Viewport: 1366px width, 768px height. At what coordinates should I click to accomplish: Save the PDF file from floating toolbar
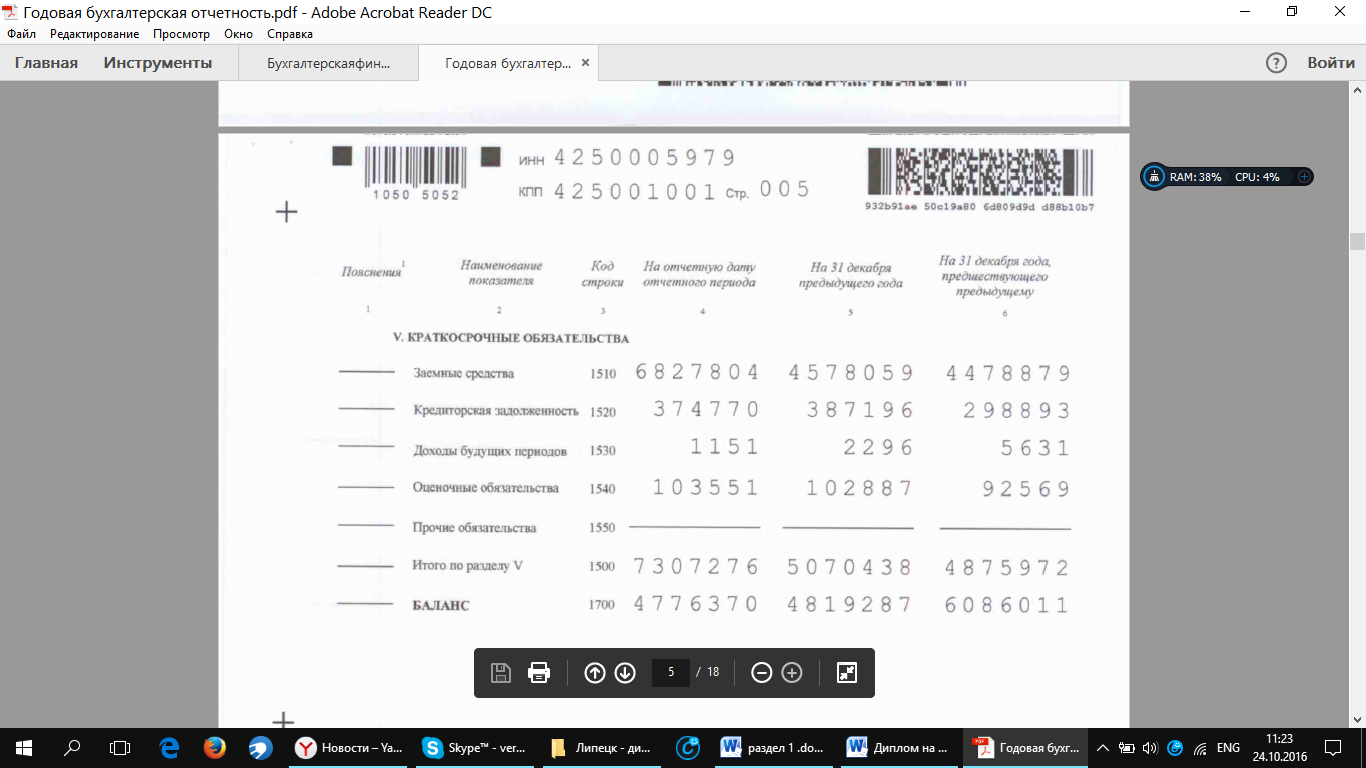point(501,673)
